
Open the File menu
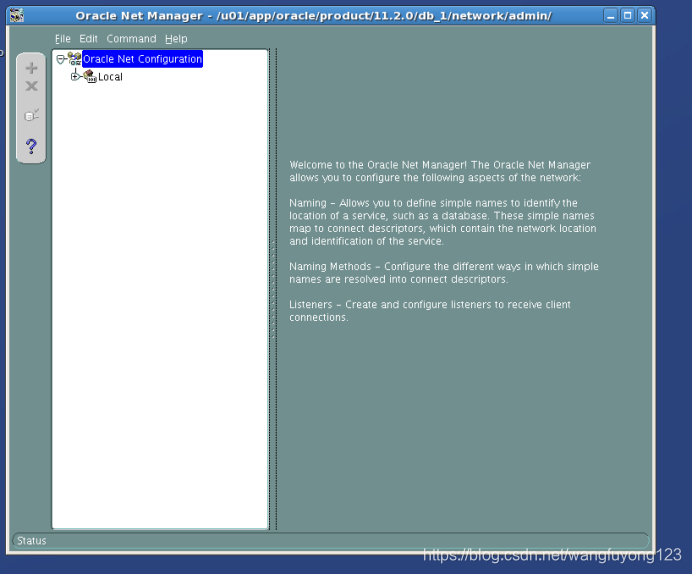[63, 39]
